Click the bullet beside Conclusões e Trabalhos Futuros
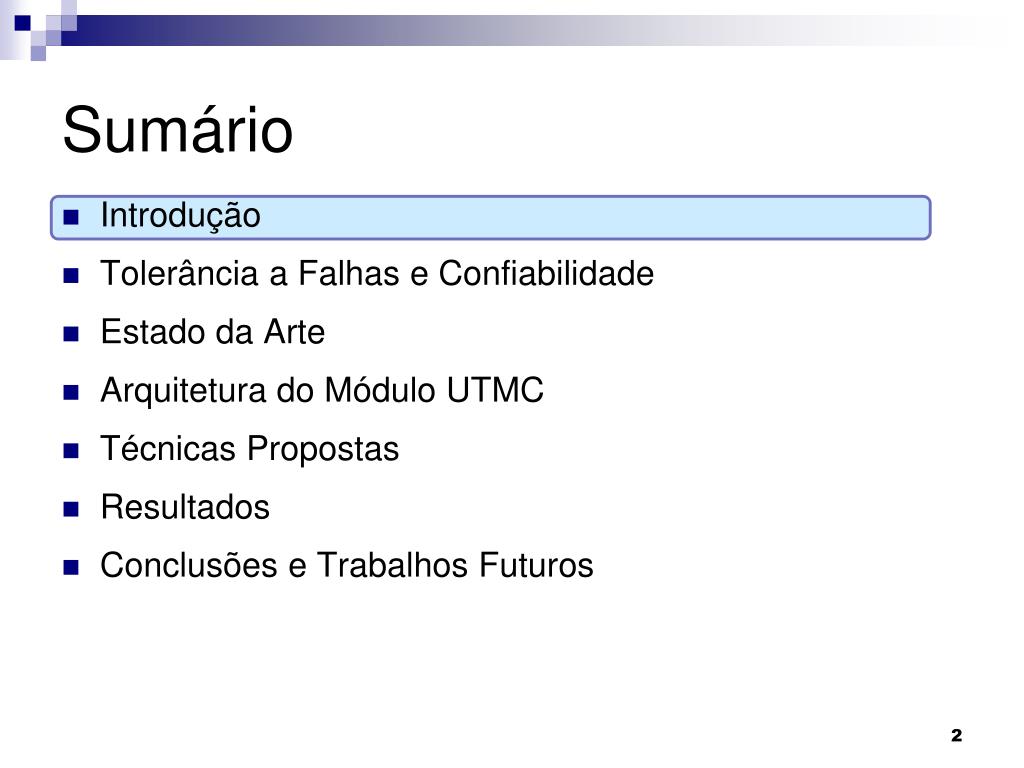Viewport: 1024px width, 768px height. (71, 568)
